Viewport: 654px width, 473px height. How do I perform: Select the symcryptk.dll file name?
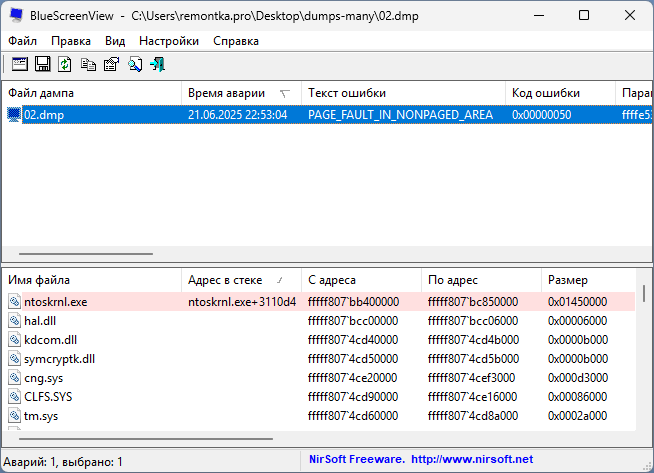(60, 359)
